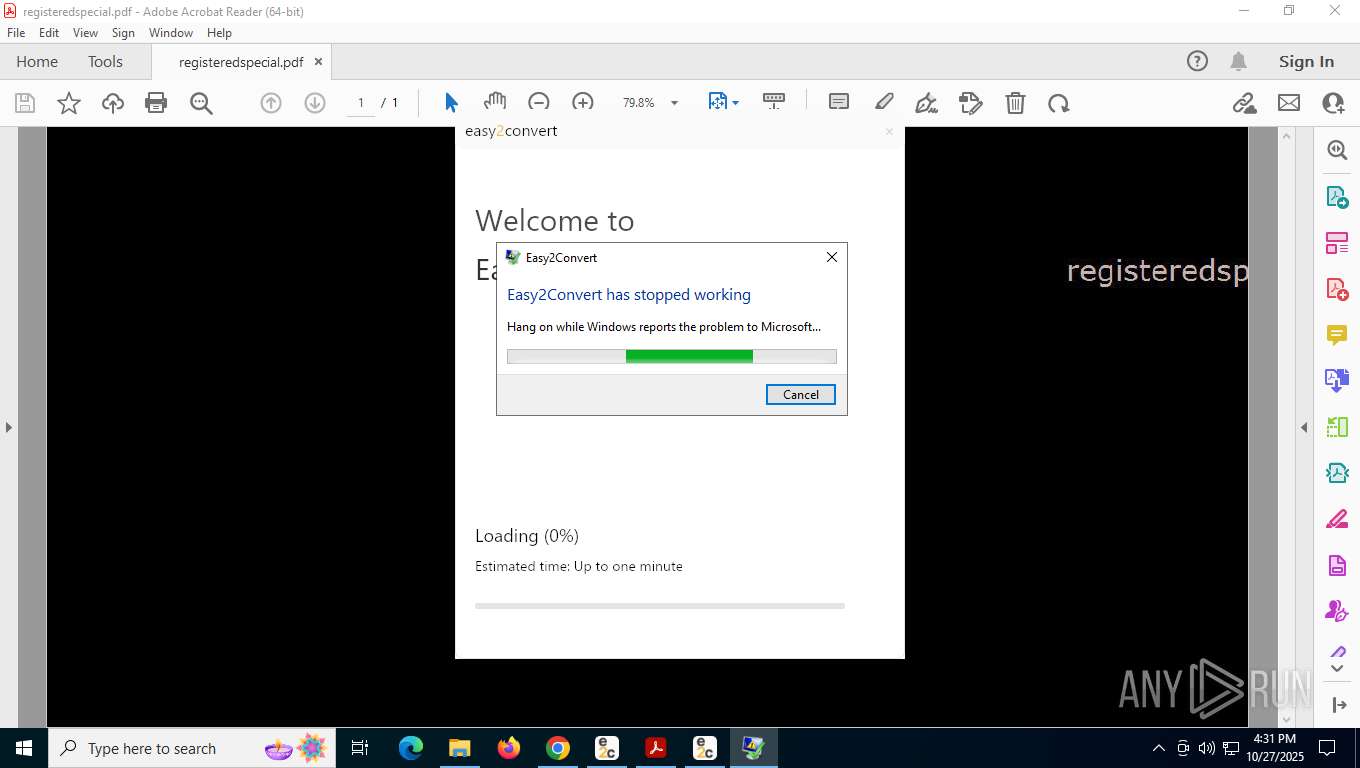Image resolution: width=1360 pixels, height=768 pixels.
Task: Click the page number input field
Action: click(361, 103)
